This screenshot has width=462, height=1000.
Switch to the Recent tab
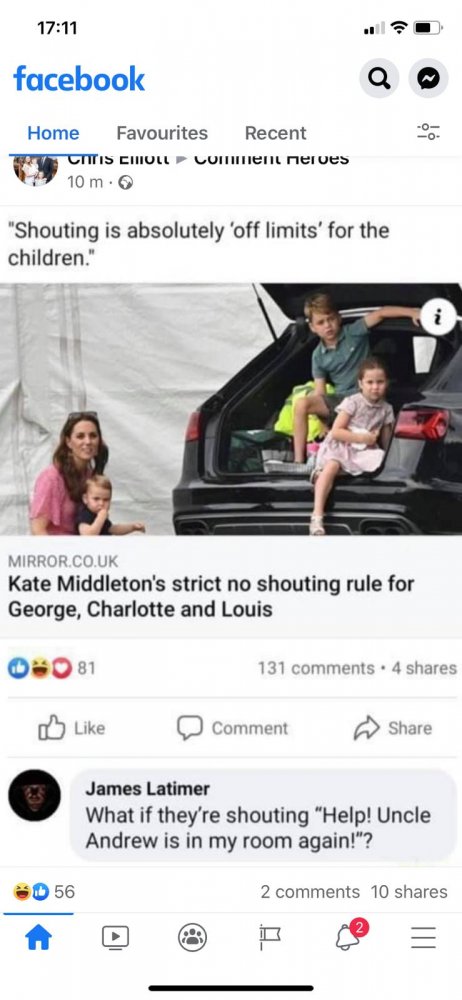pyautogui.click(x=276, y=133)
